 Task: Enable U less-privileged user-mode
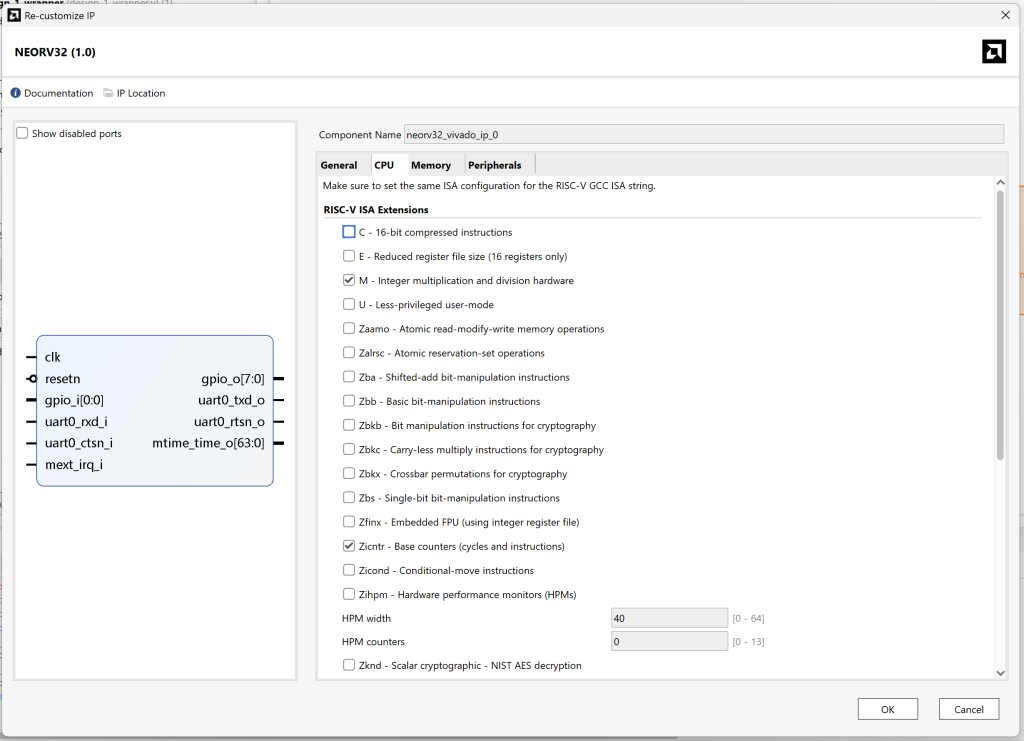pyautogui.click(x=349, y=304)
